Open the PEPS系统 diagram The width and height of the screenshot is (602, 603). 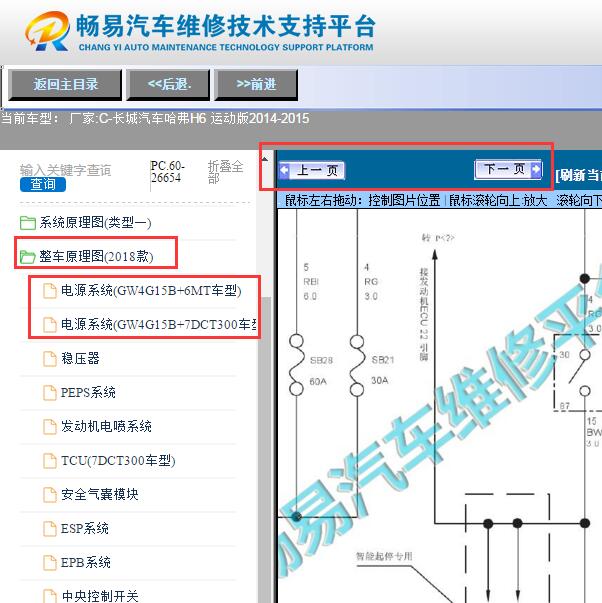point(88,393)
